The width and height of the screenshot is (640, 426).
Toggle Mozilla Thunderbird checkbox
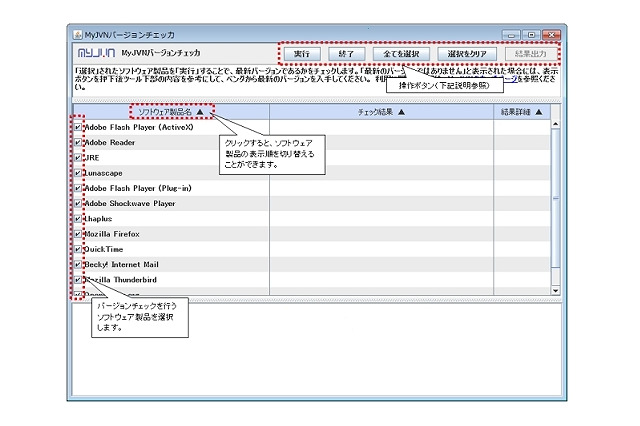coord(78,280)
